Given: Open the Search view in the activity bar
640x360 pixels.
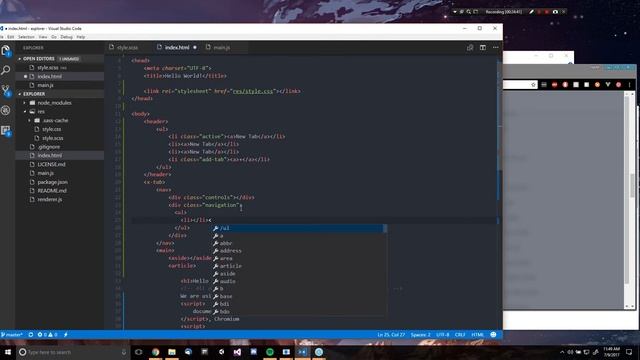Looking at the screenshot, I should (6, 70).
